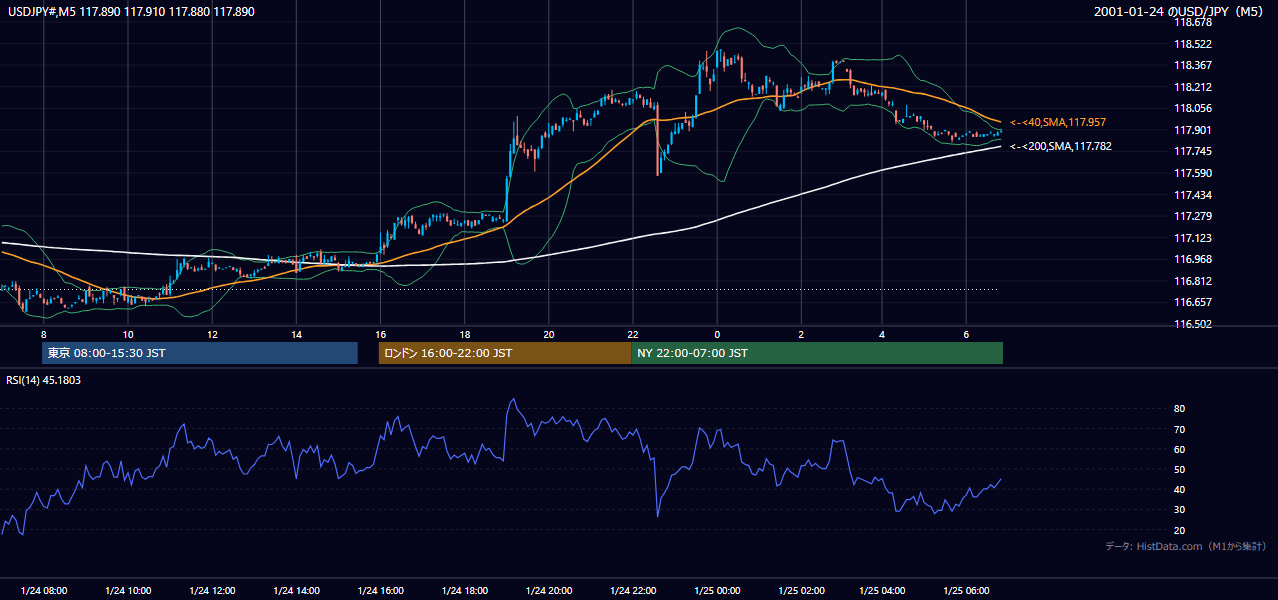Click price axis value 117.434
This screenshot has width=1278, height=600.
click(1195, 194)
